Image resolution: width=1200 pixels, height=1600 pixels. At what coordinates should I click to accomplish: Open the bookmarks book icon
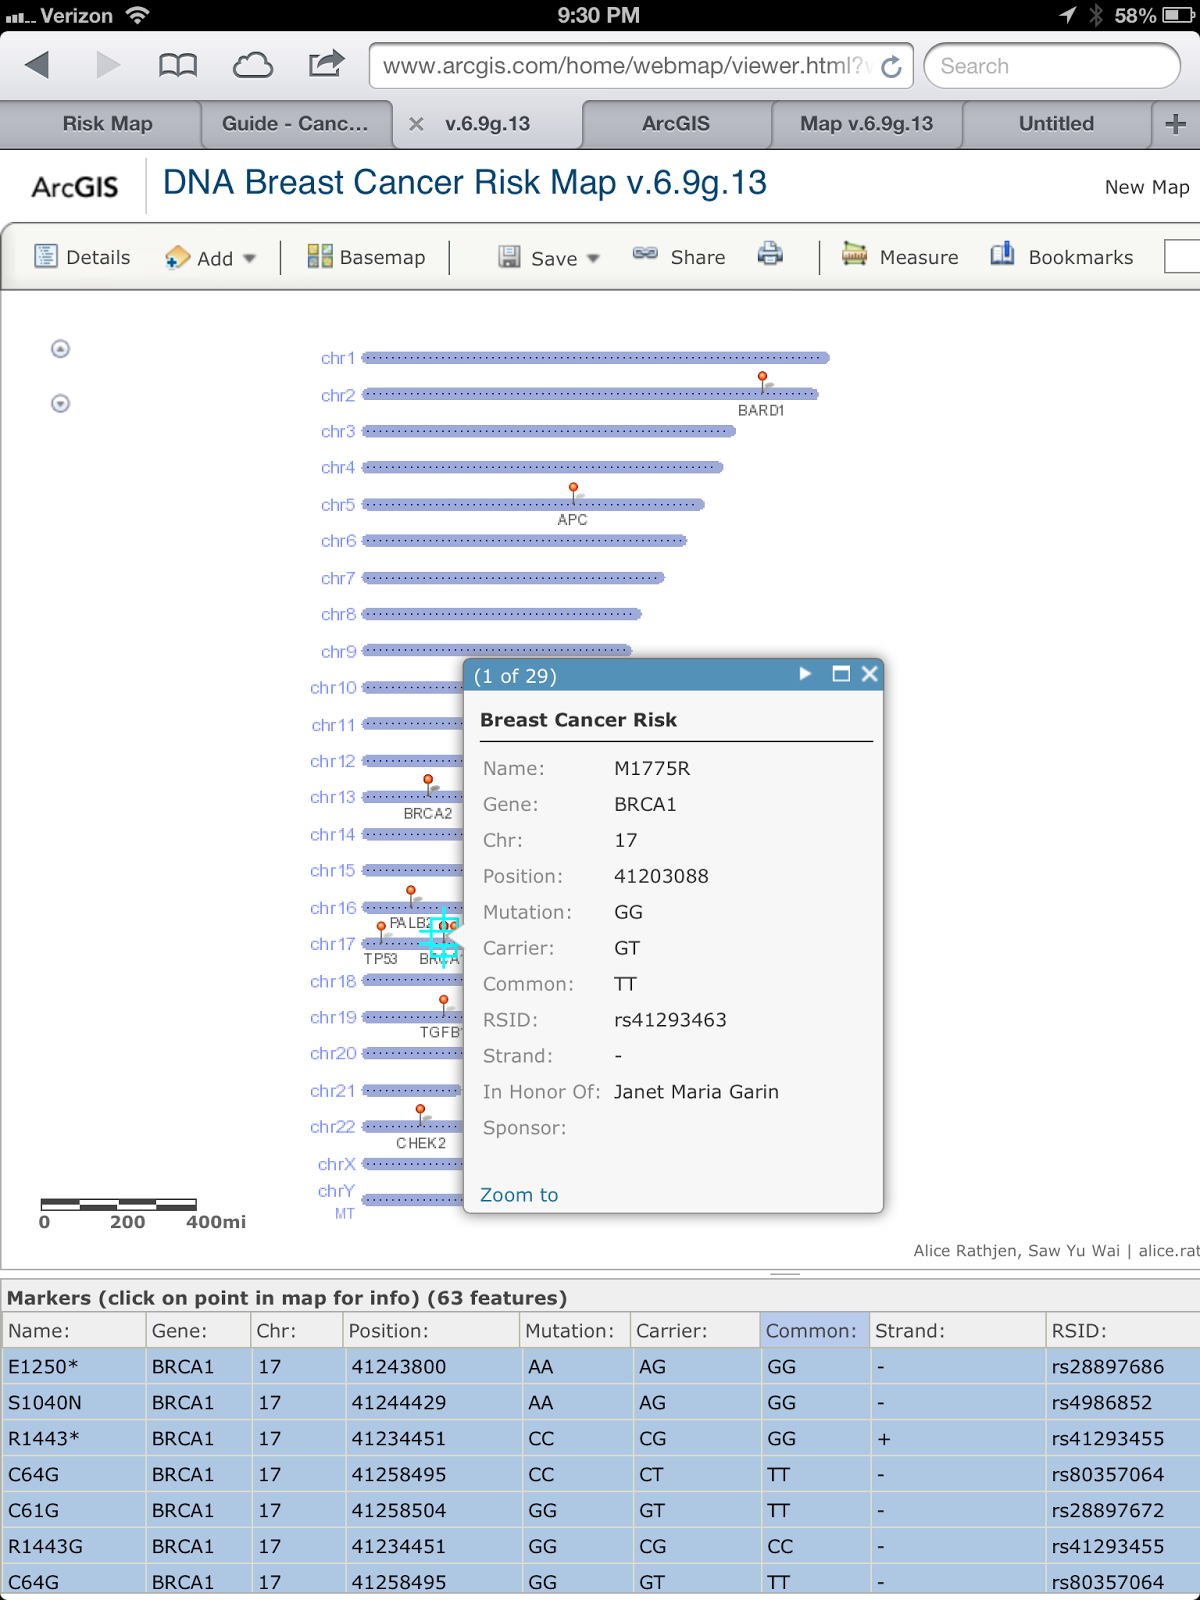pos(178,66)
